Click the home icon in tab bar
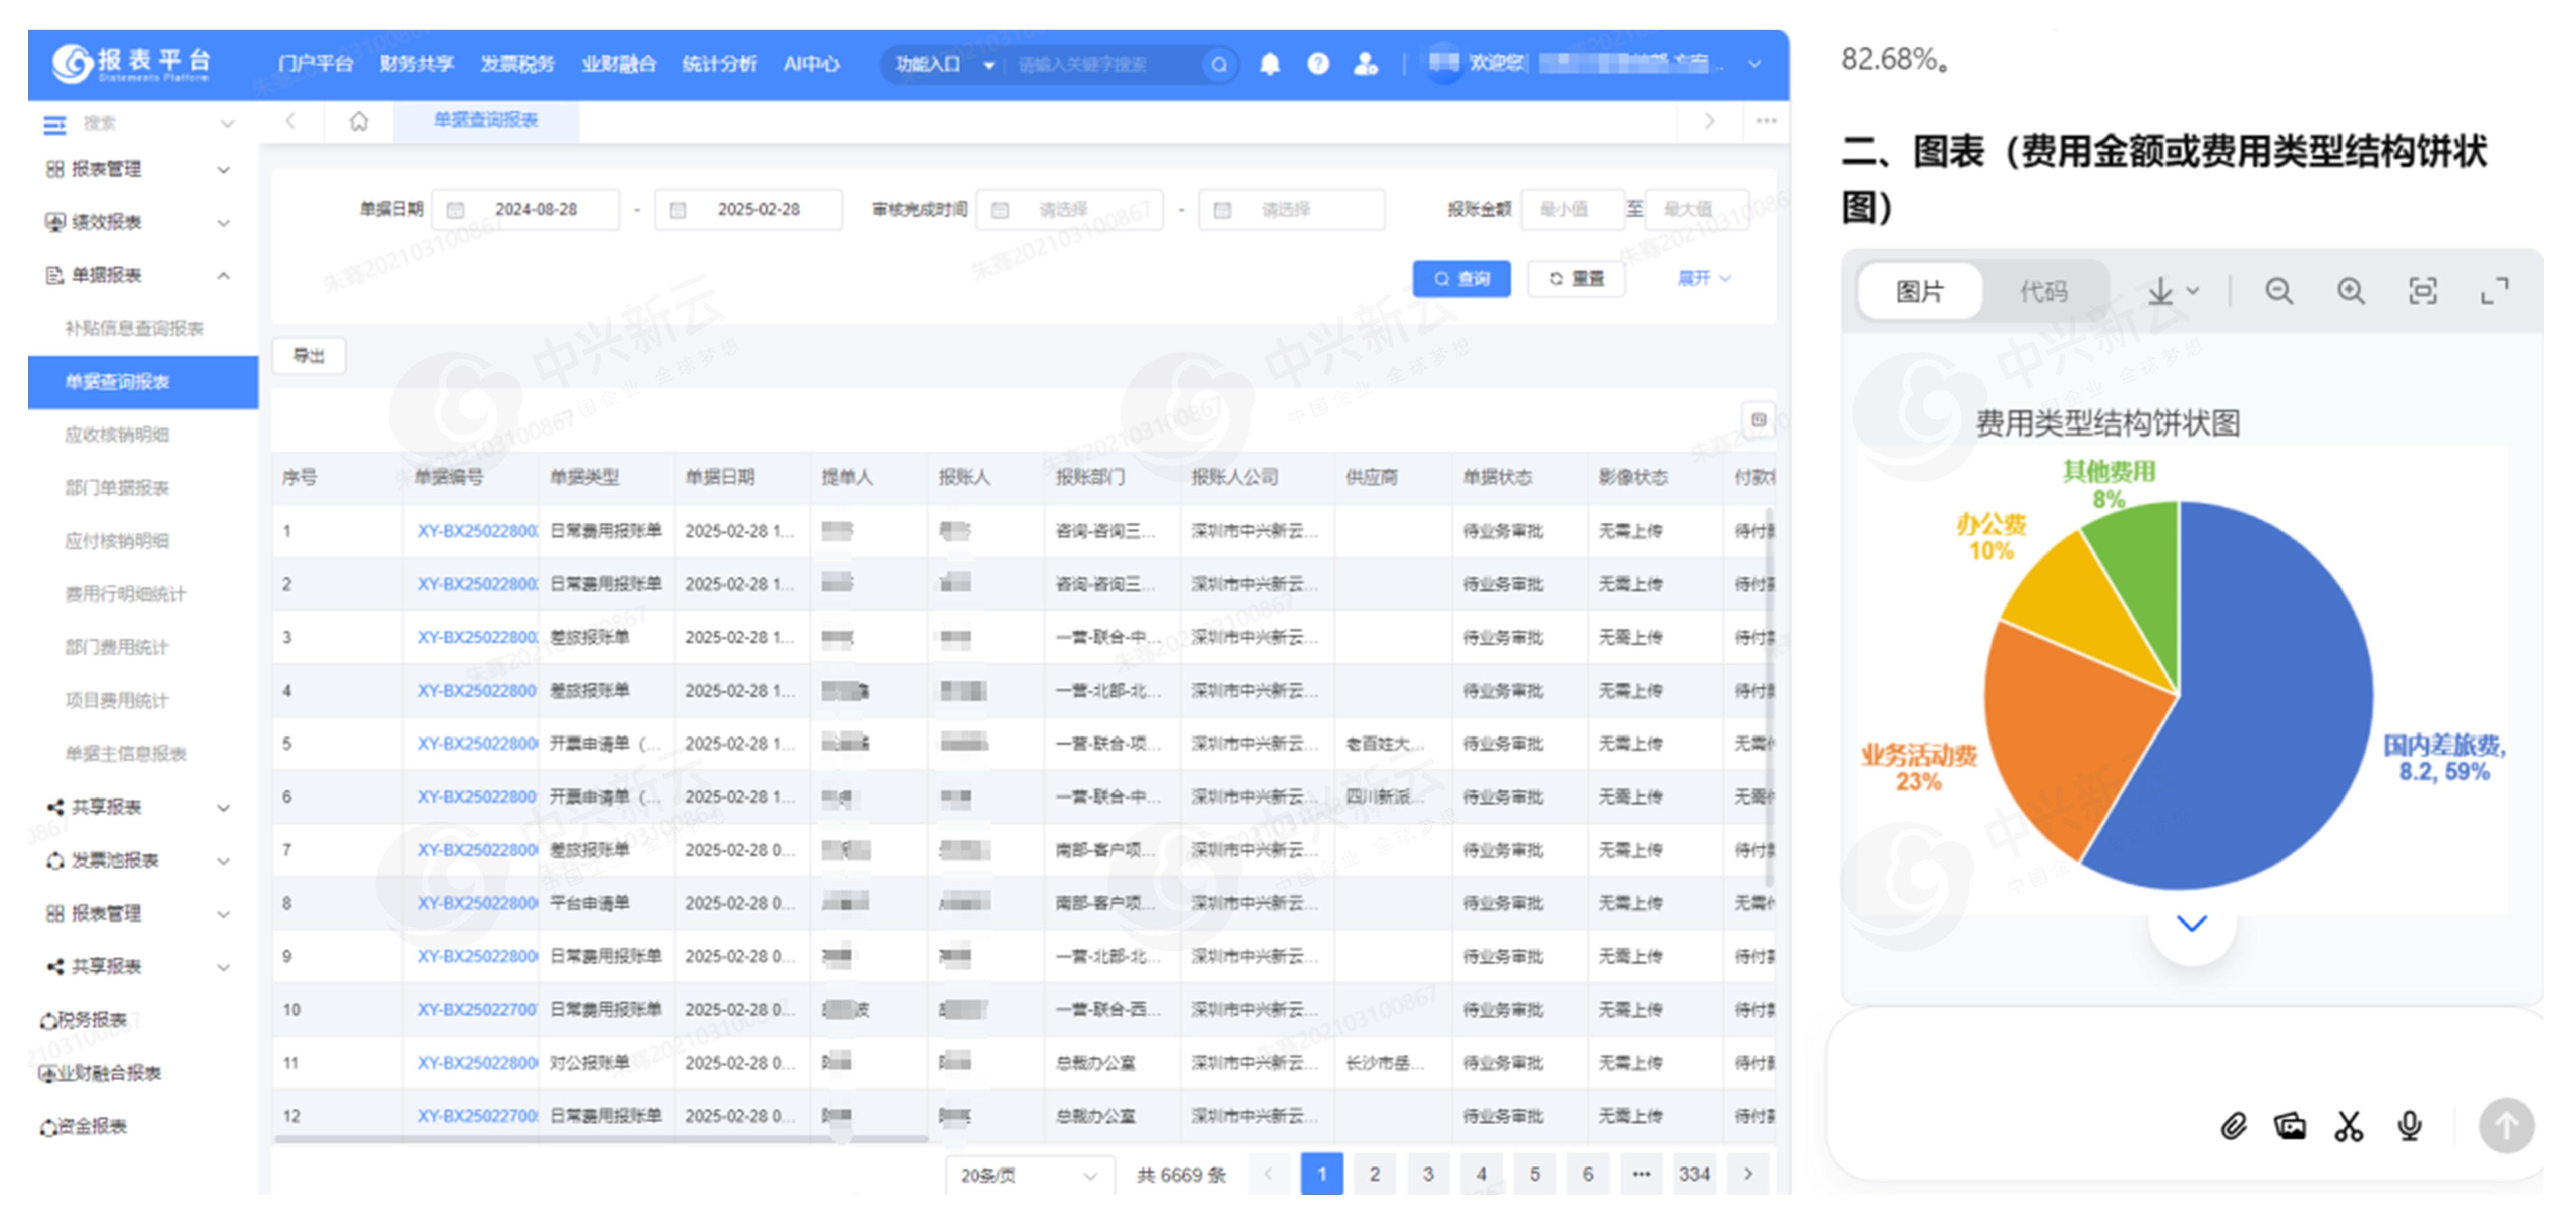The image size is (2576, 1228). pyautogui.click(x=358, y=121)
